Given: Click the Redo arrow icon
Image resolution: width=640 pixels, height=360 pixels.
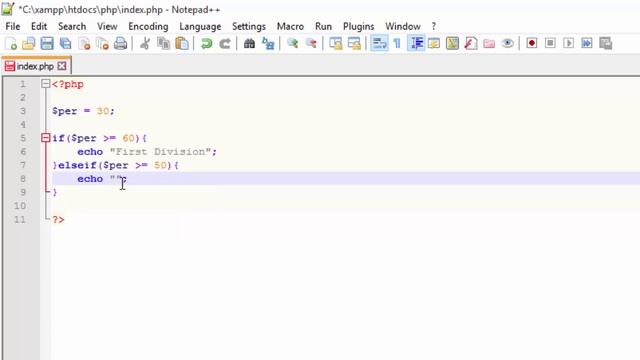Looking at the screenshot, I should (225, 43).
